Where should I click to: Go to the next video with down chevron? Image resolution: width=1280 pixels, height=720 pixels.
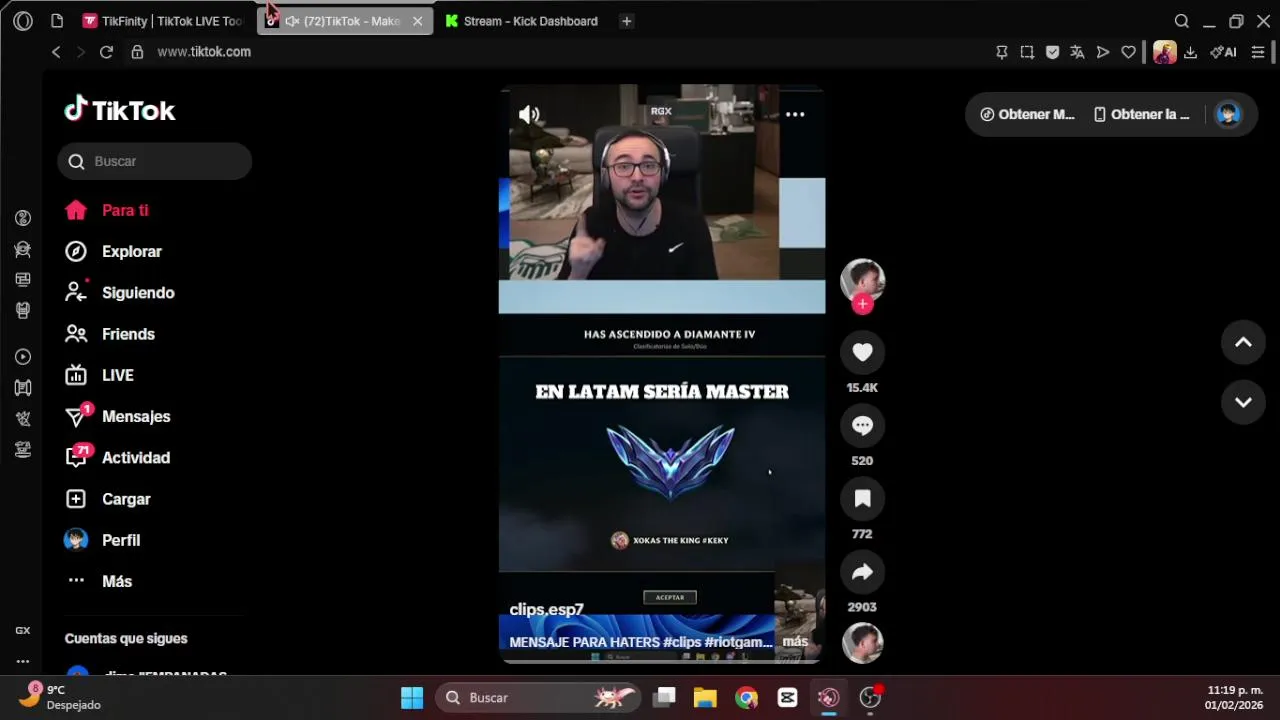coord(1243,402)
